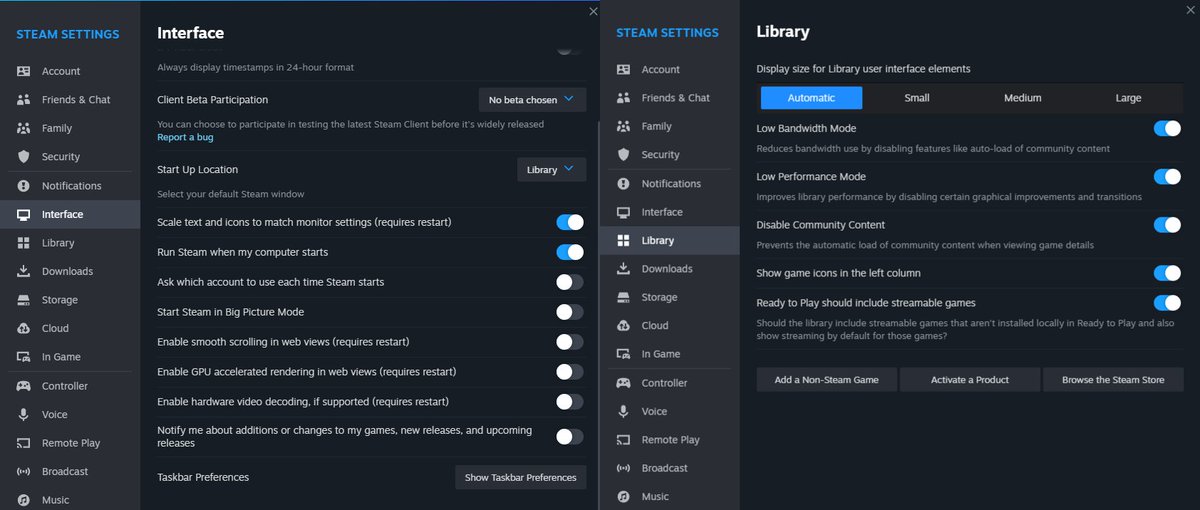Click Family icon in right settings window

coord(624,126)
